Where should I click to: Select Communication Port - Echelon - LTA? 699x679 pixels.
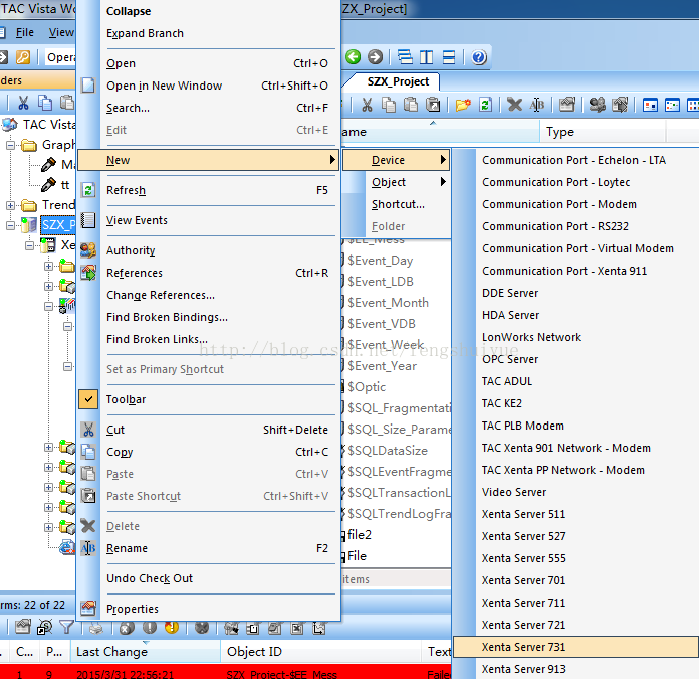point(574,160)
